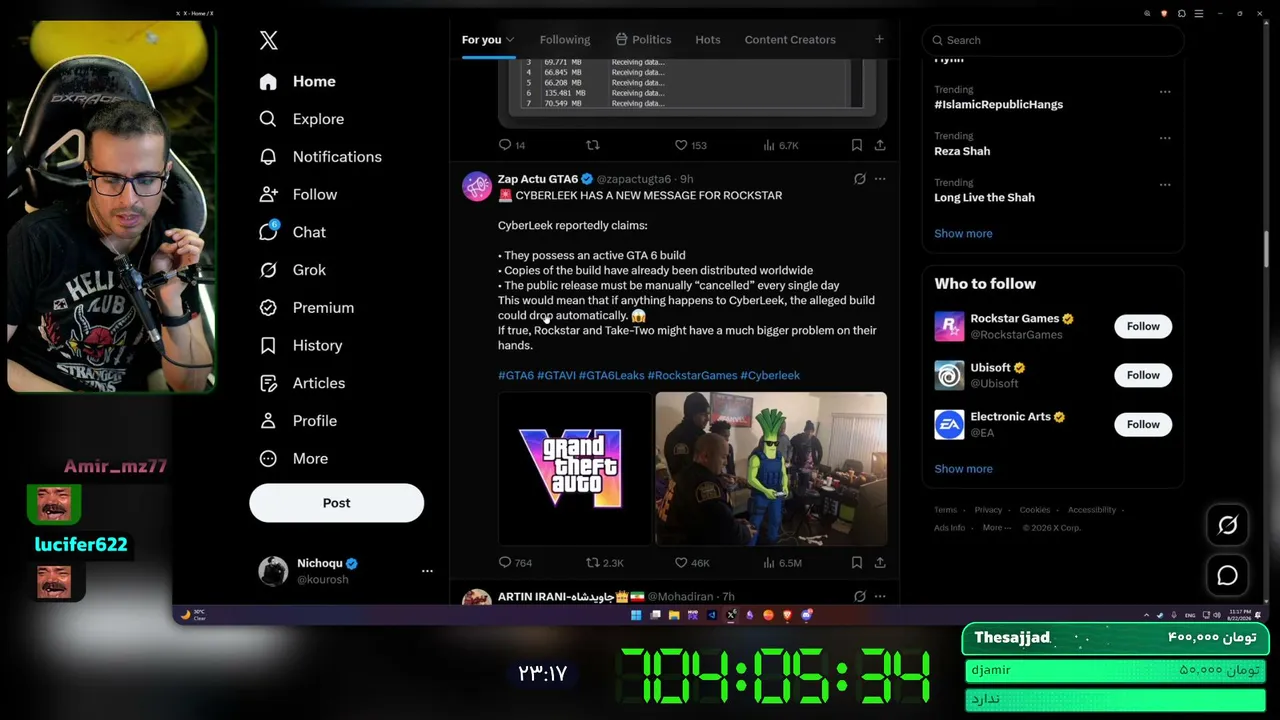Screen dimensions: 1280x720
Task: Open History from the sidebar
Action: 300,345
